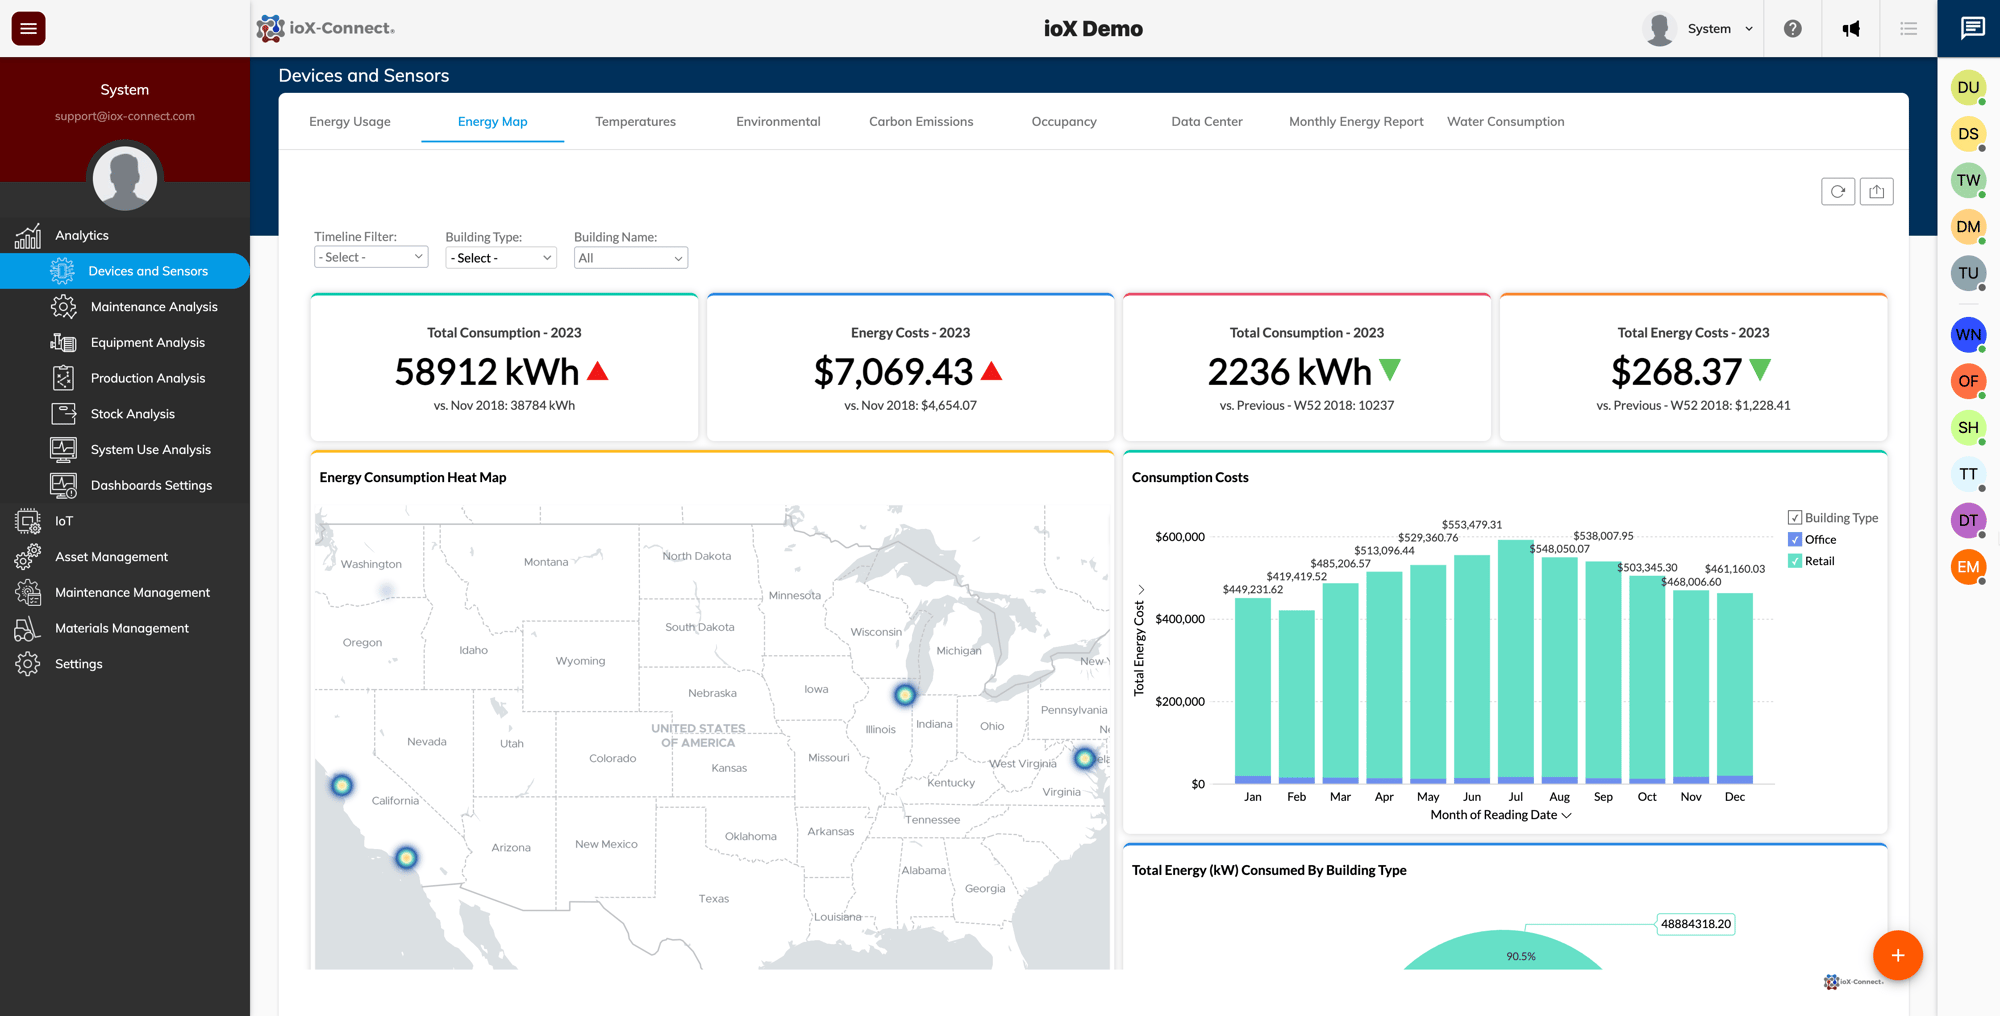Uncheck the Retail legend checkbox
Image resolution: width=2000 pixels, height=1016 pixels.
click(1795, 561)
